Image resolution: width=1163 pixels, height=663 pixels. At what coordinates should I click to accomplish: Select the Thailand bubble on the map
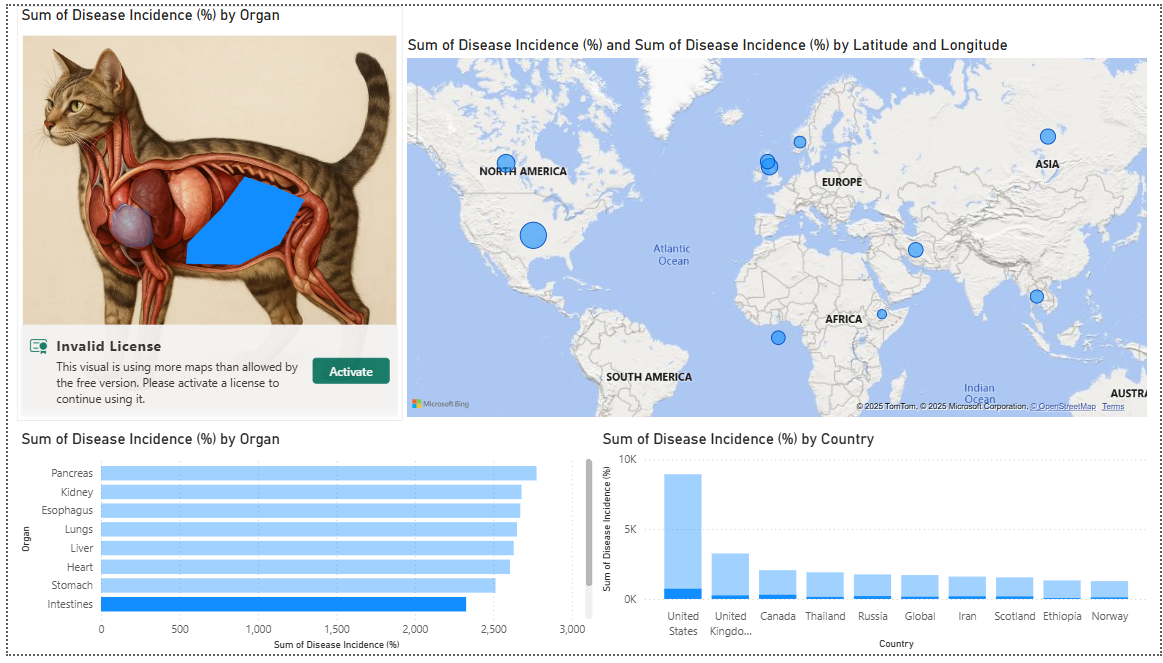(1037, 297)
